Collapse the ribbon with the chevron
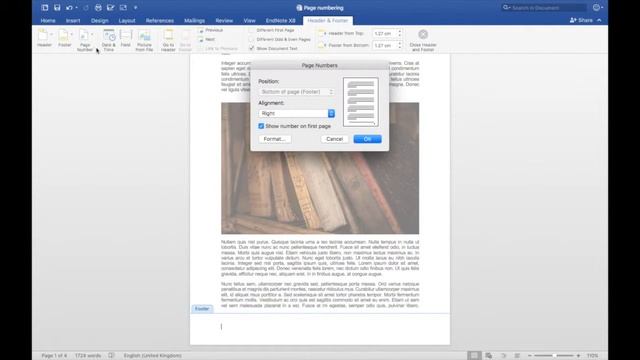The height and width of the screenshot is (360, 640). pyautogui.click(x=599, y=20)
